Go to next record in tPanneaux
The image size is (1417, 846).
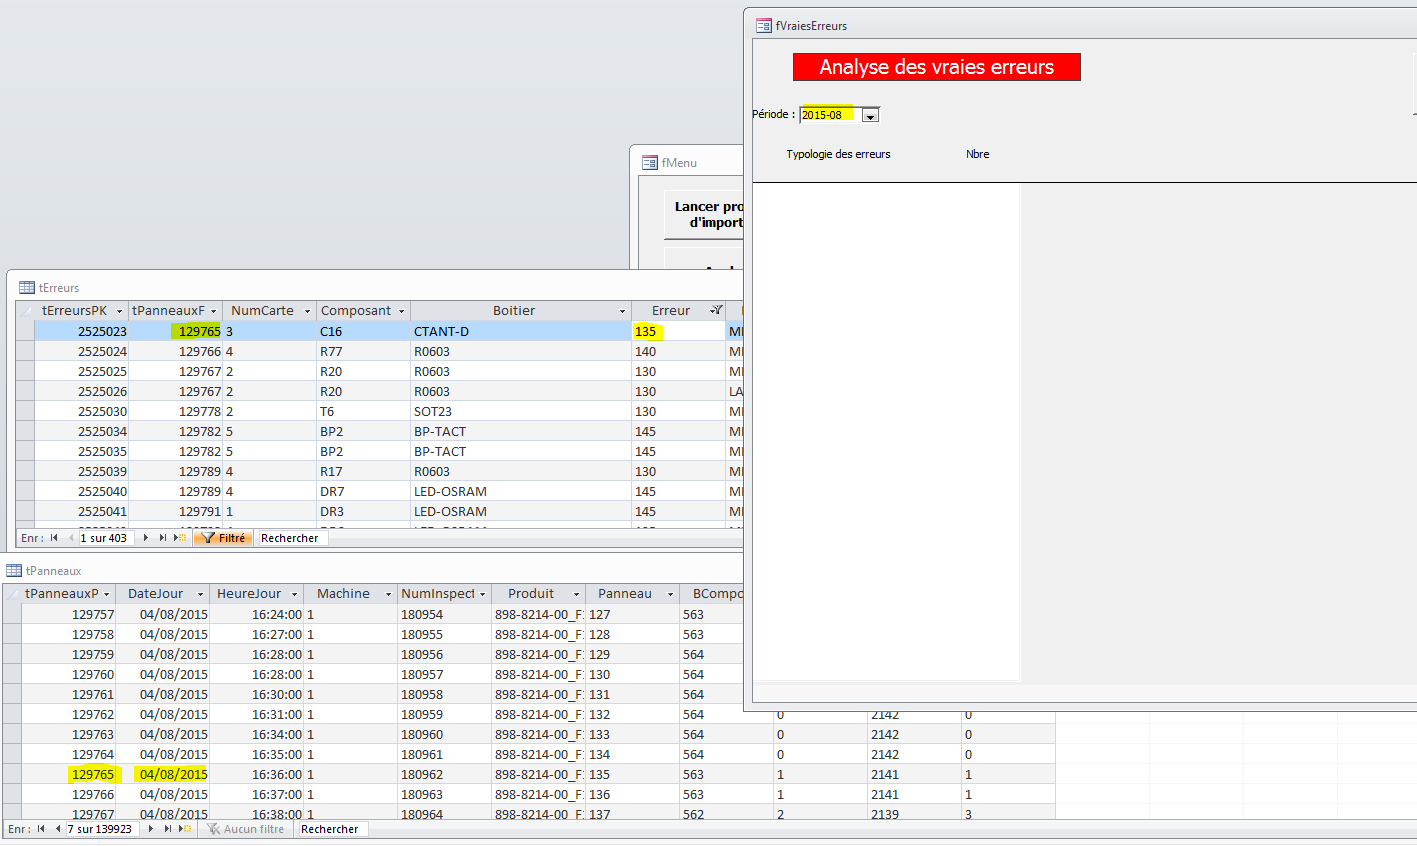pos(151,829)
